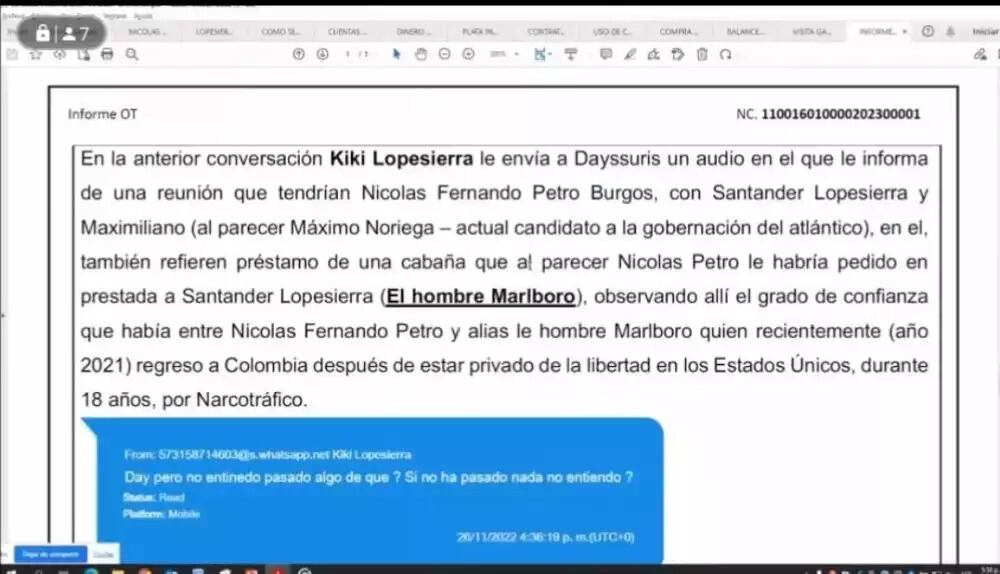Switch to the PLATA tab
The width and height of the screenshot is (1000, 574).
coord(480,31)
